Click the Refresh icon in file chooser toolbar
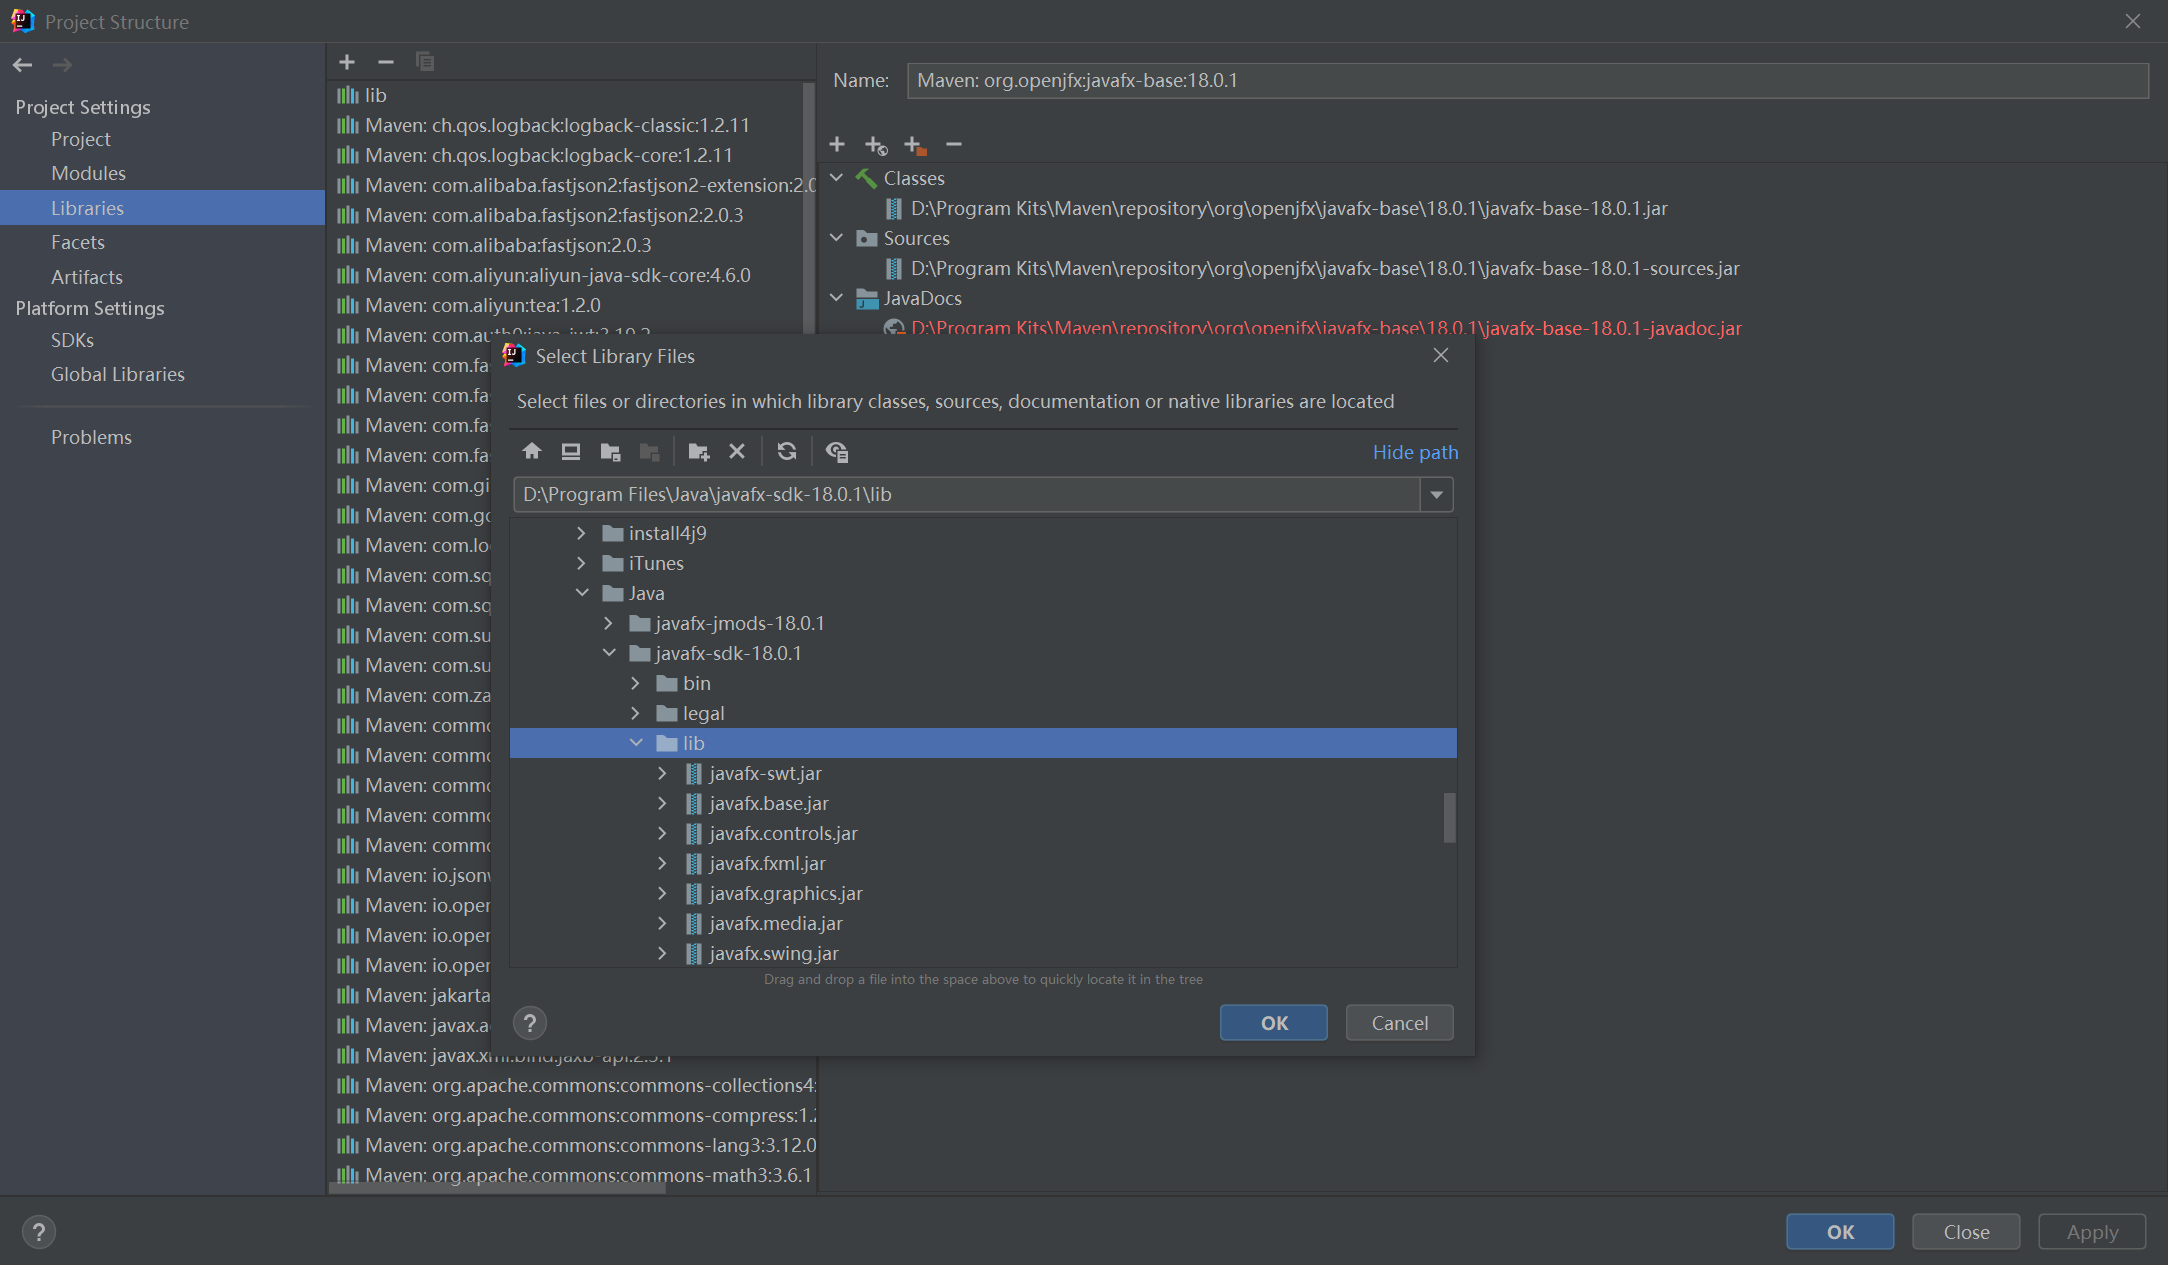The width and height of the screenshot is (2168, 1265). coord(787,452)
